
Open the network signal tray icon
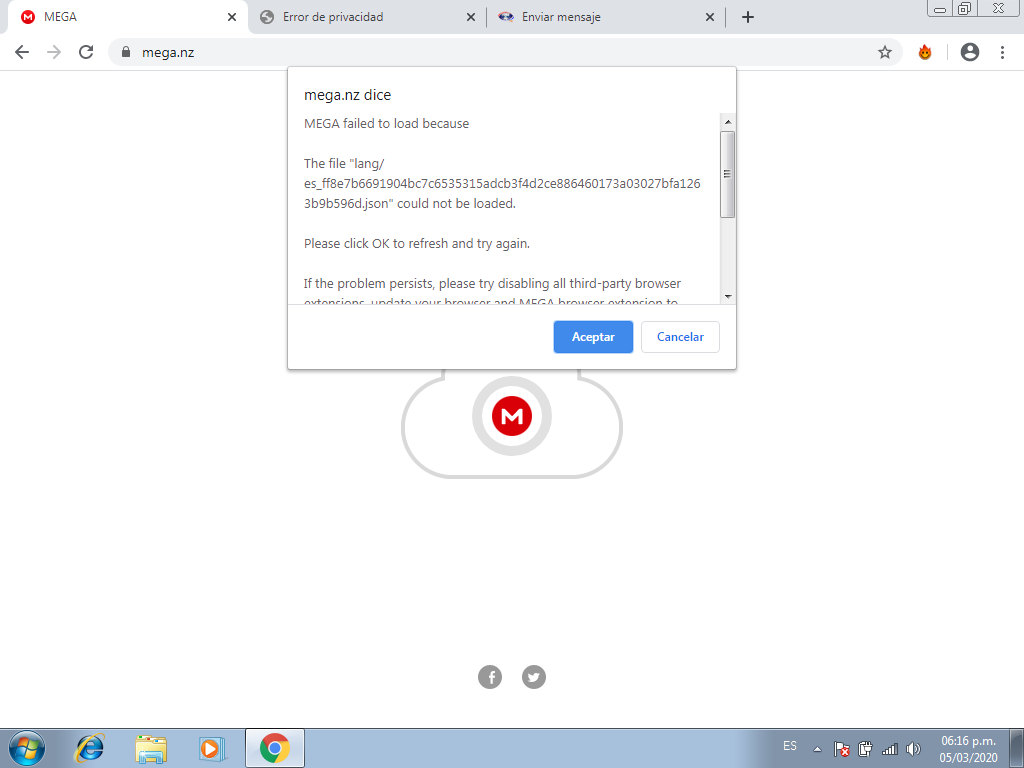tap(889, 749)
